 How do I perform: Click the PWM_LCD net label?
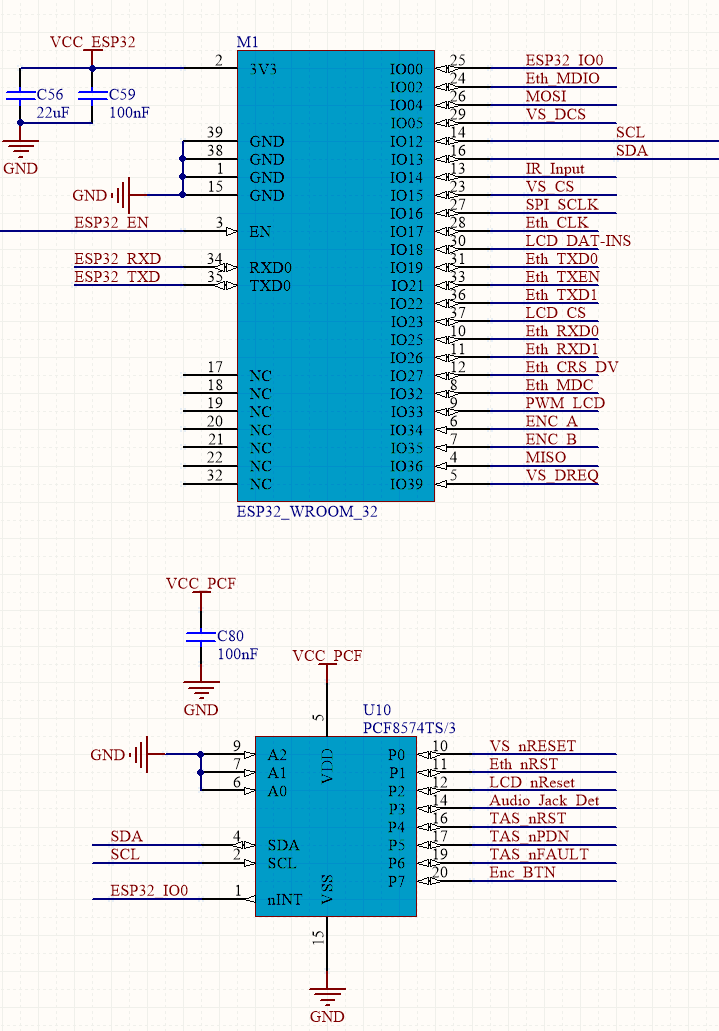point(564,402)
